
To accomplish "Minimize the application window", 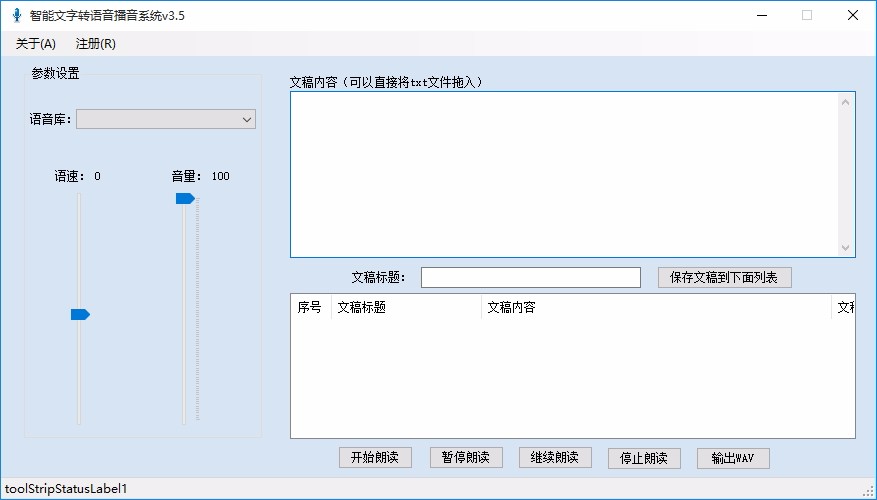I will coord(762,15).
